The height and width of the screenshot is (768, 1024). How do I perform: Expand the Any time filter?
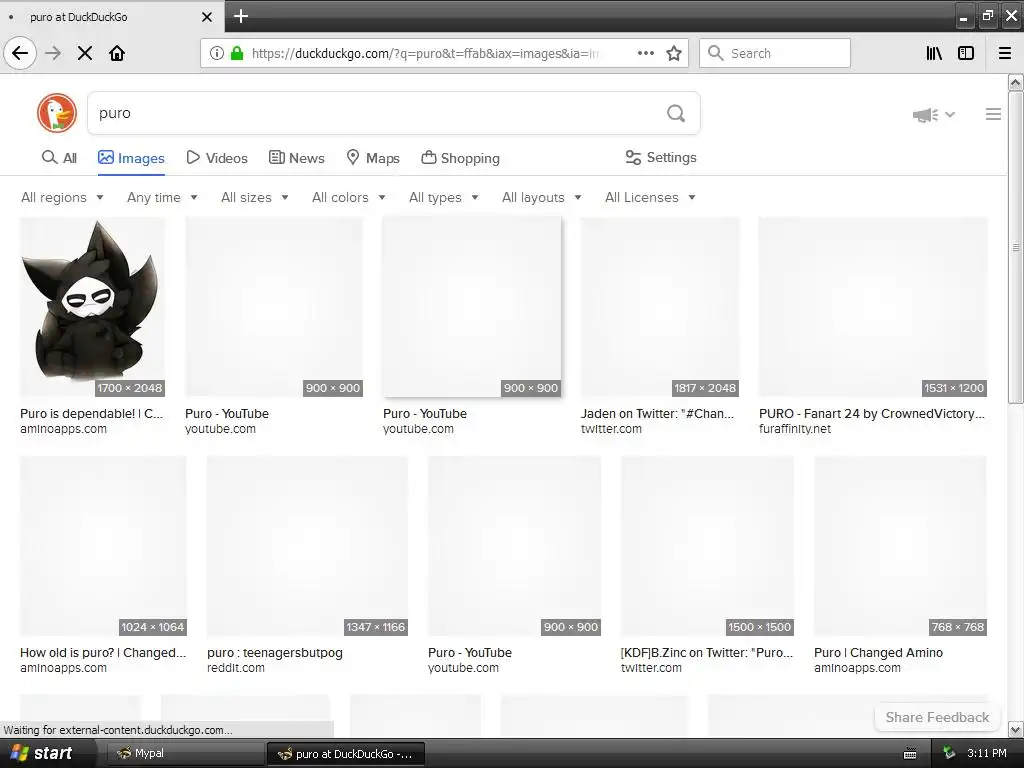tap(162, 197)
